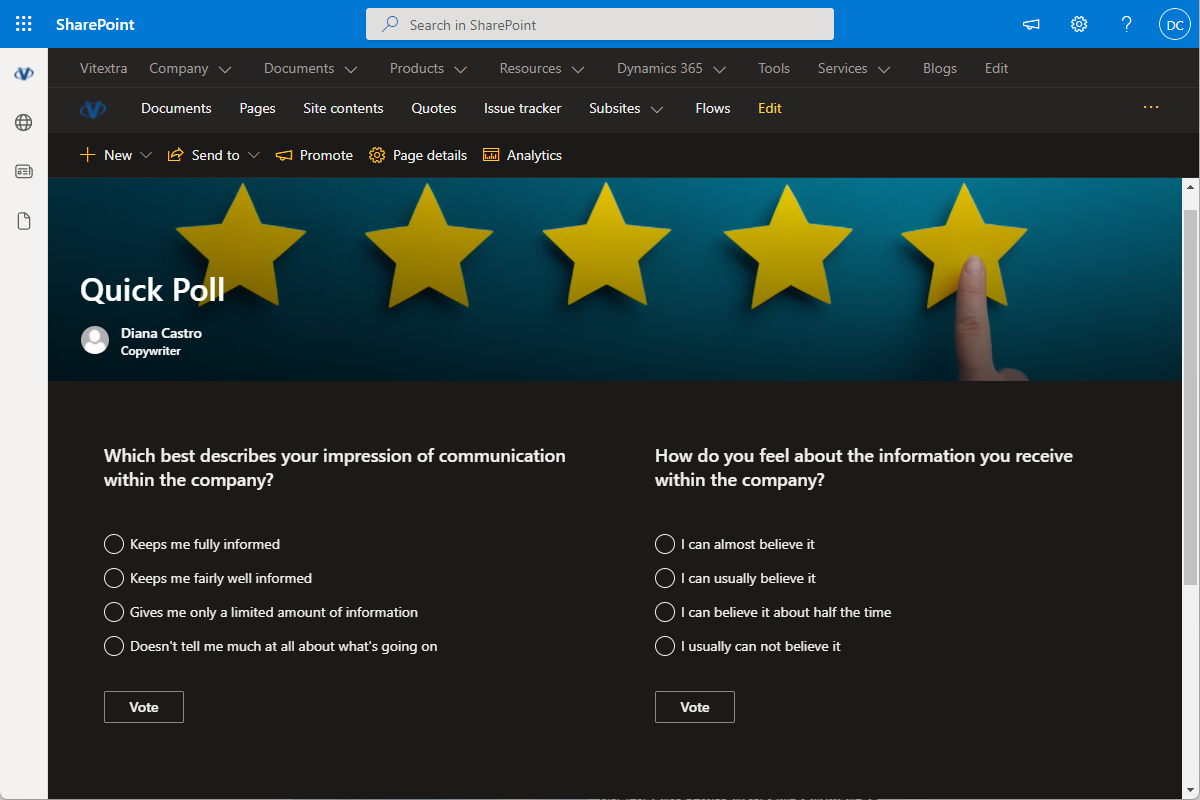Click the Search in SharePoint box
Viewport: 1200px width, 800px height.
click(x=600, y=24)
